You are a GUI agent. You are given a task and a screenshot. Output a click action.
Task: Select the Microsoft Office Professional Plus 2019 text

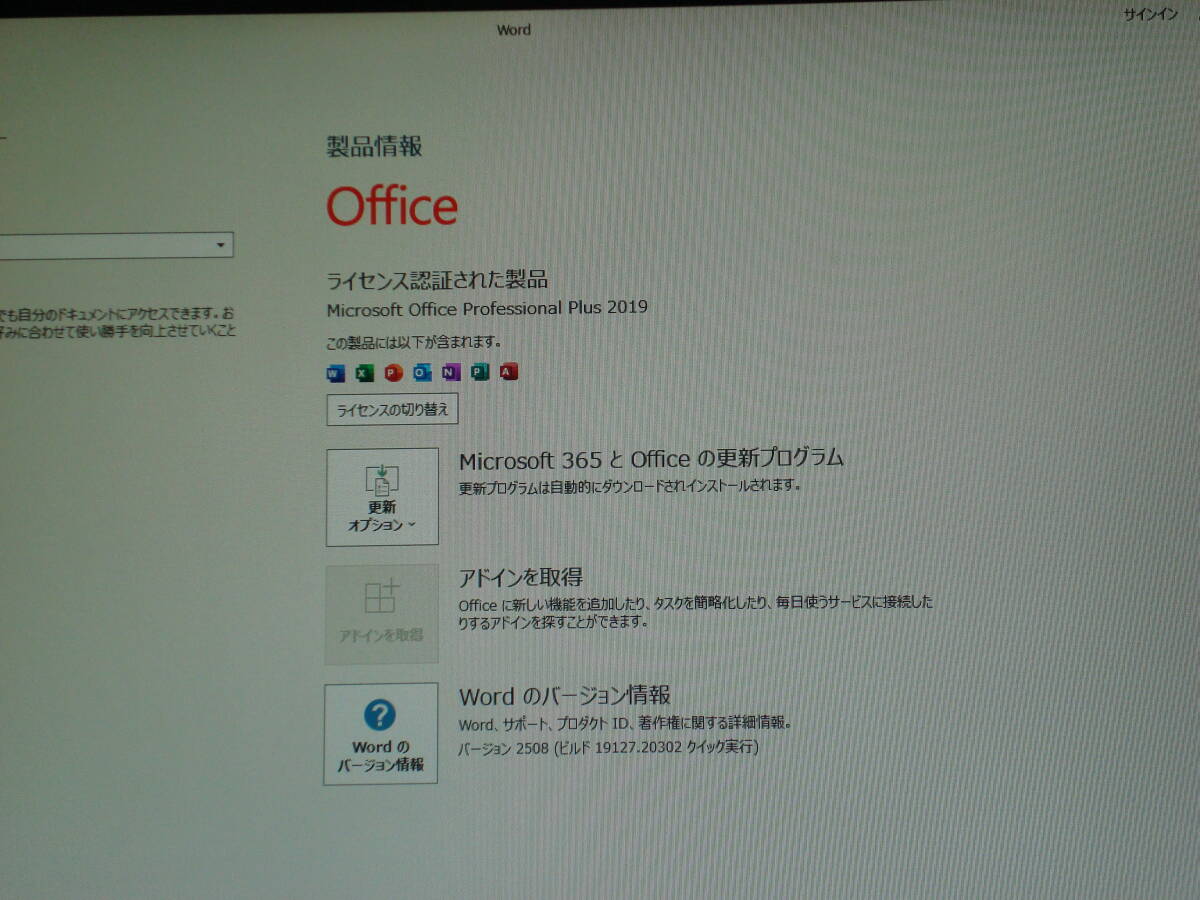(x=487, y=308)
